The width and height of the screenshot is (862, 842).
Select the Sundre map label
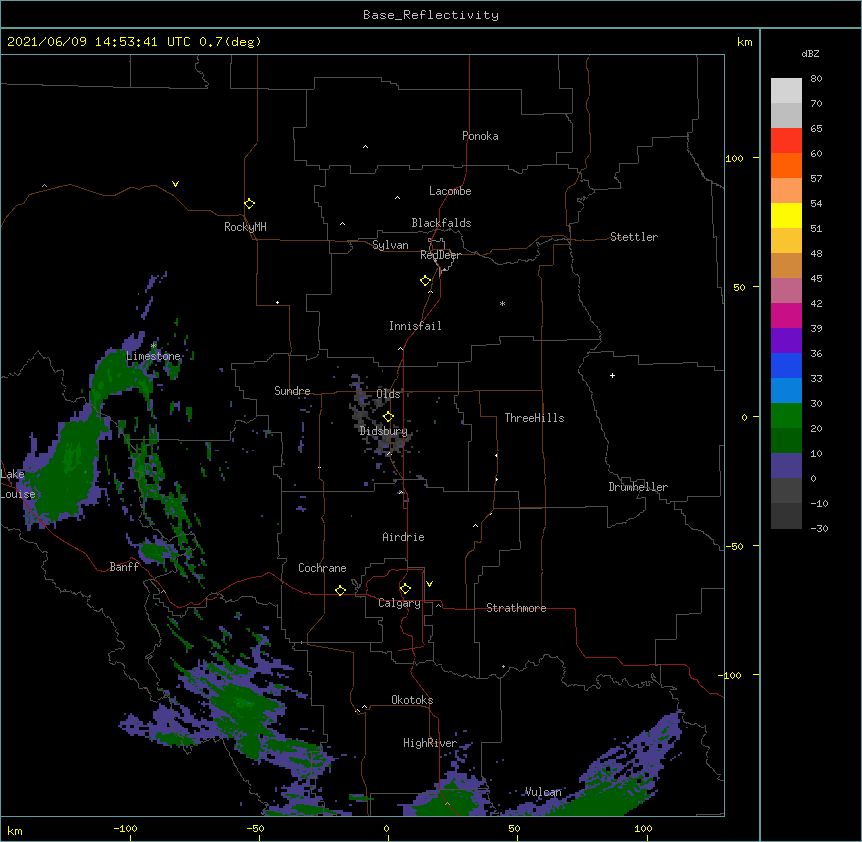coord(292,391)
